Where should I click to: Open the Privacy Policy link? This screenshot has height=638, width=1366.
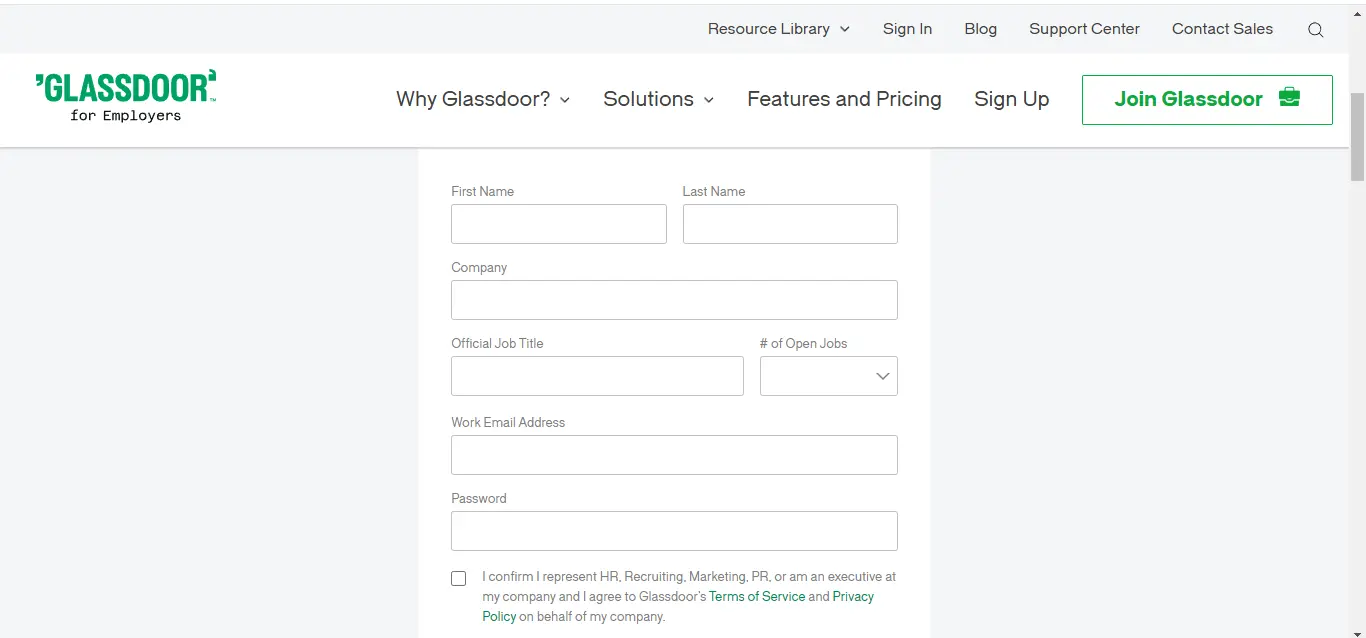pos(853,596)
